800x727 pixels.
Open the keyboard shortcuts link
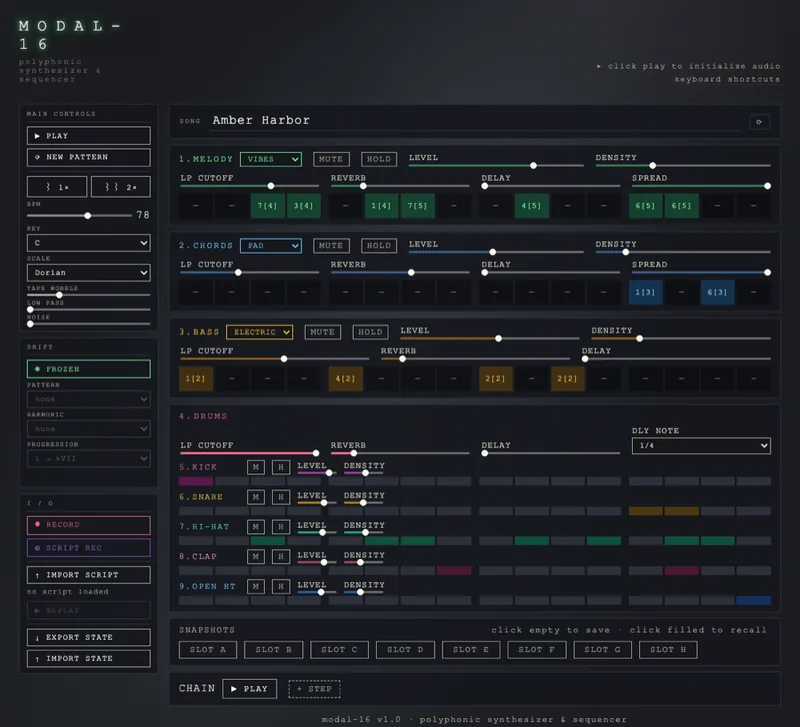tap(727, 79)
